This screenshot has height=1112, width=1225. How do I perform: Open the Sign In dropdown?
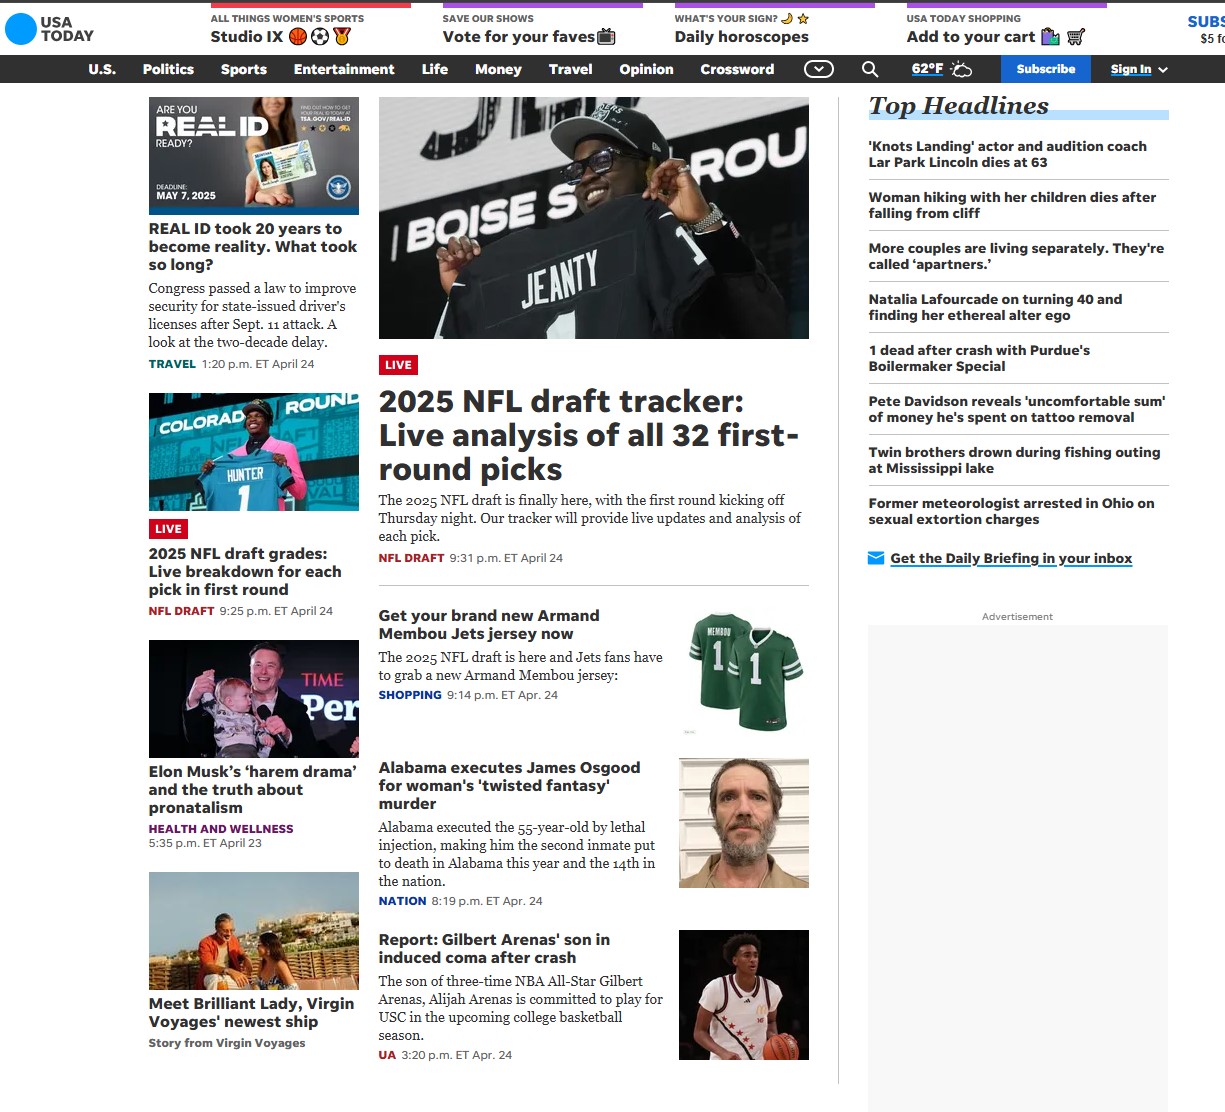[1139, 69]
